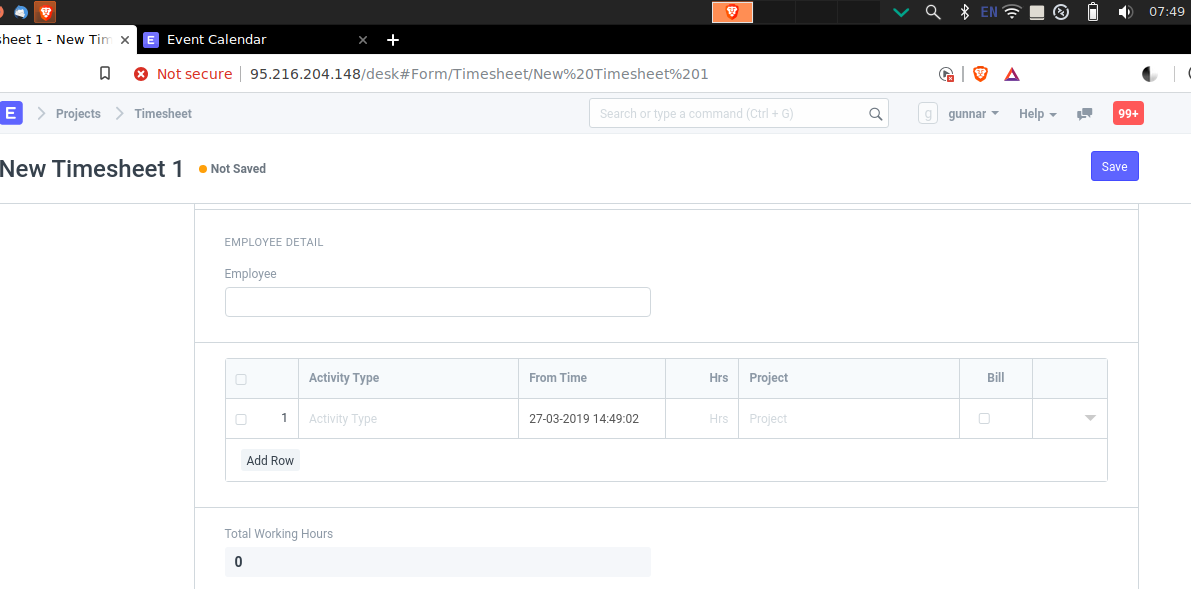The height and width of the screenshot is (589, 1191).
Task: Go to Timesheet breadcrumb
Action: [163, 113]
